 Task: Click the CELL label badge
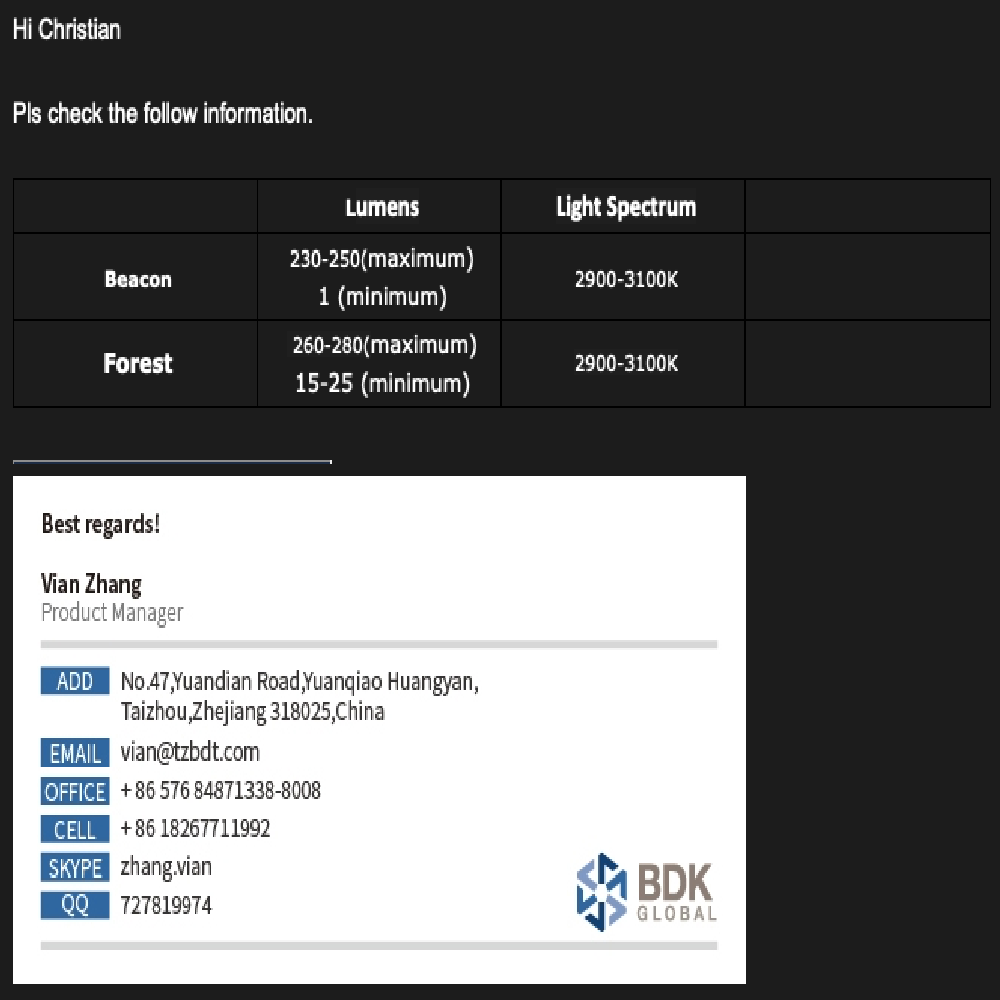click(75, 830)
